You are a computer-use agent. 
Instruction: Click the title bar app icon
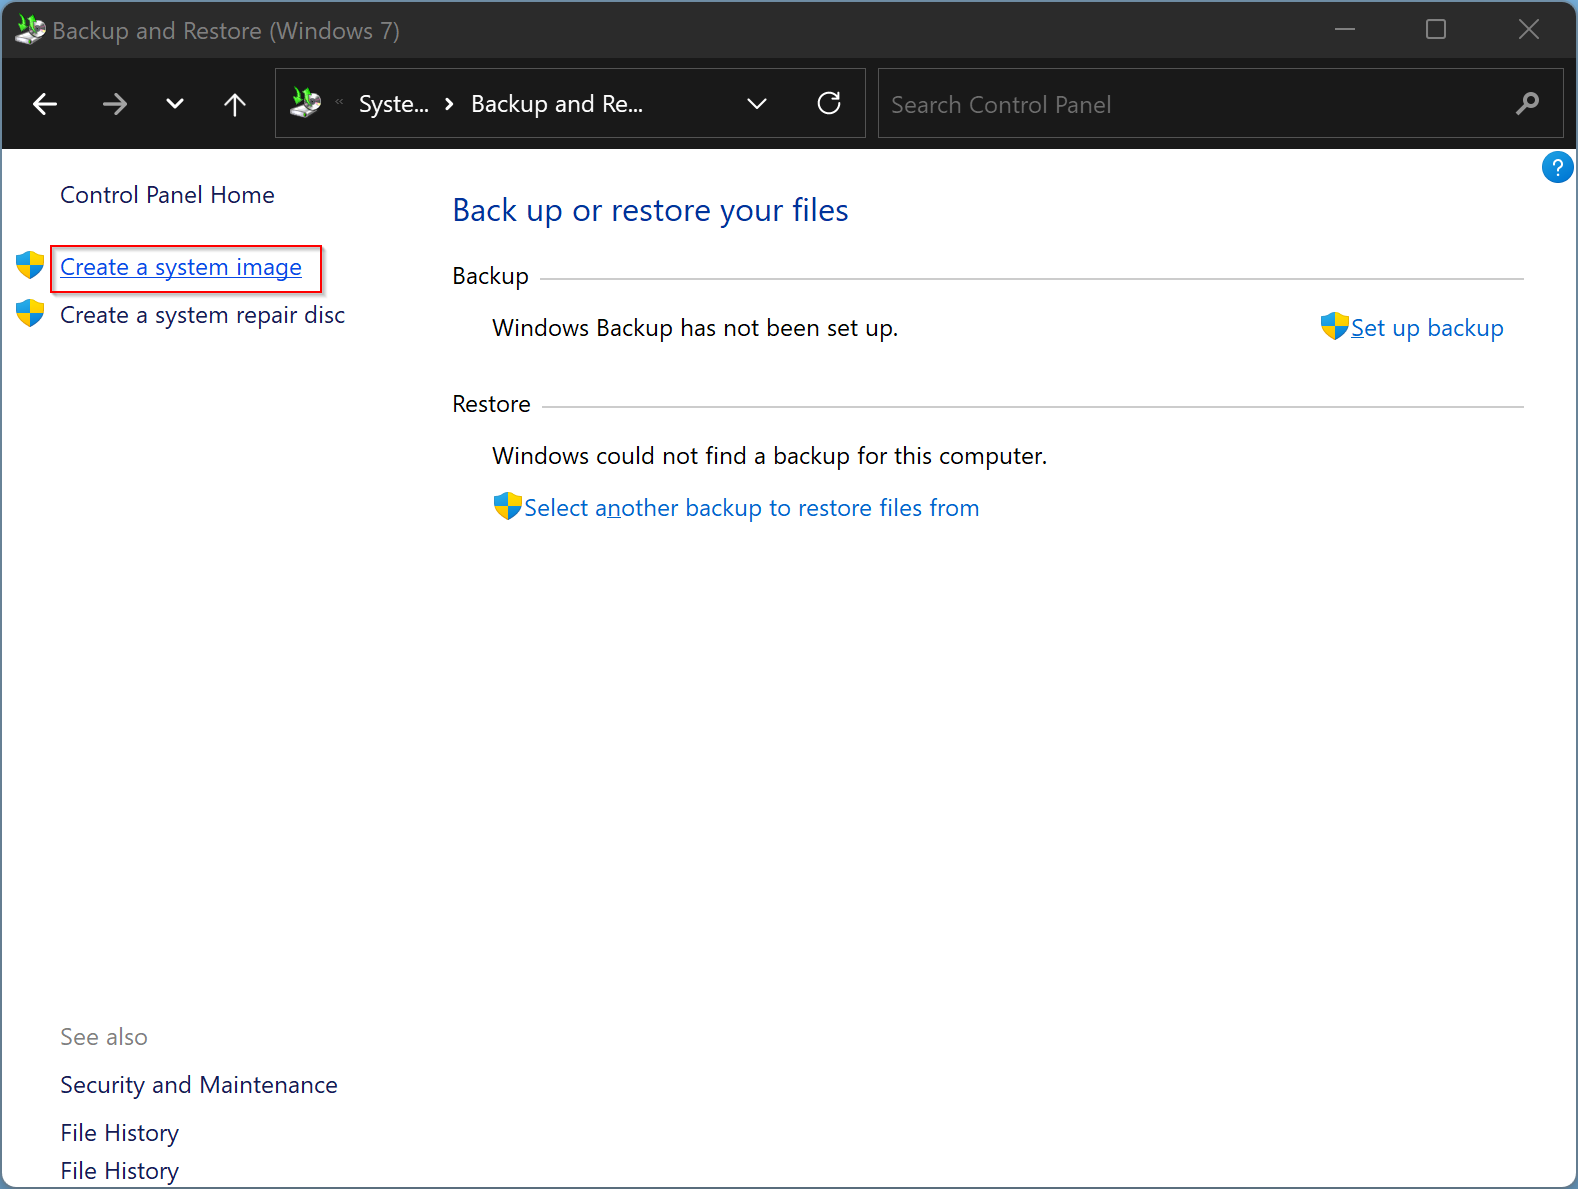[30, 30]
